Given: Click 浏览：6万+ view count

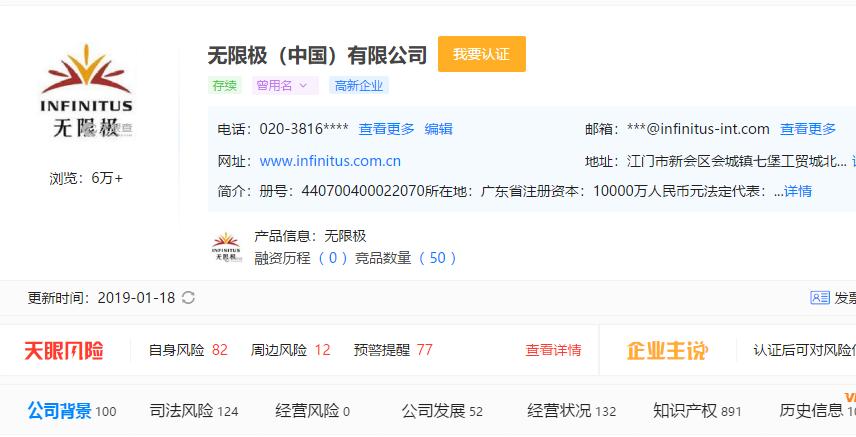Looking at the screenshot, I should point(86,178).
